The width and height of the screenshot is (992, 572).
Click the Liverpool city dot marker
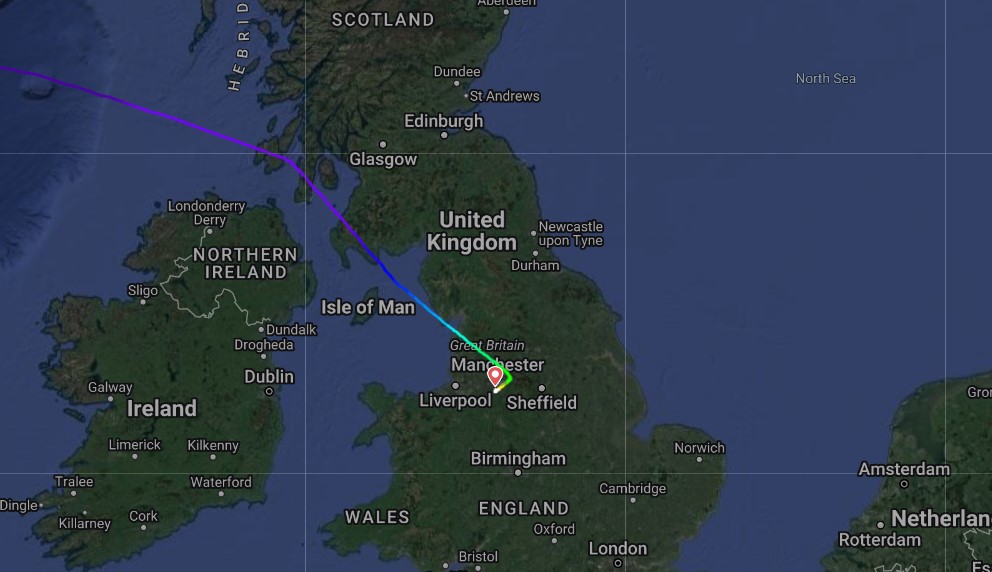tap(456, 385)
